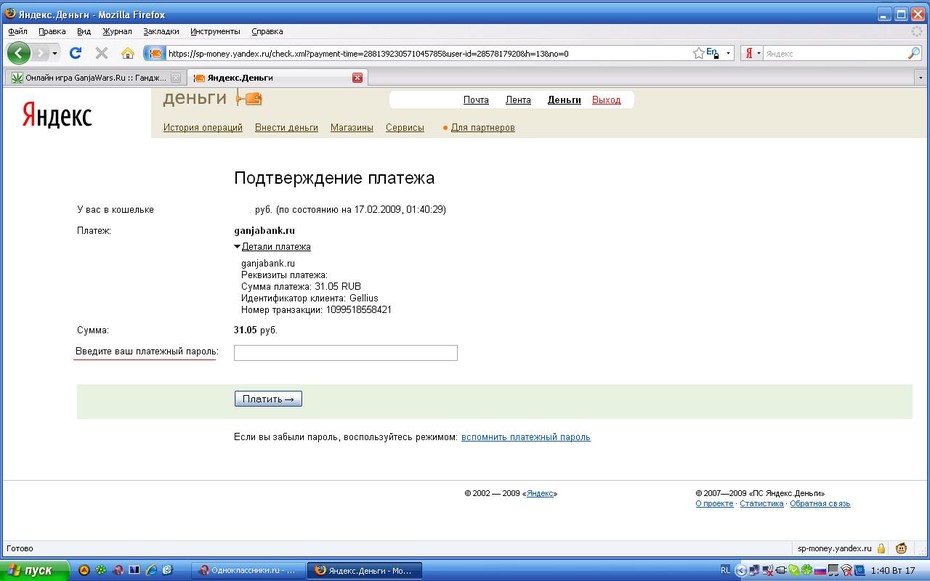Switch to Одноклассники.ru taskbar window

[248, 570]
